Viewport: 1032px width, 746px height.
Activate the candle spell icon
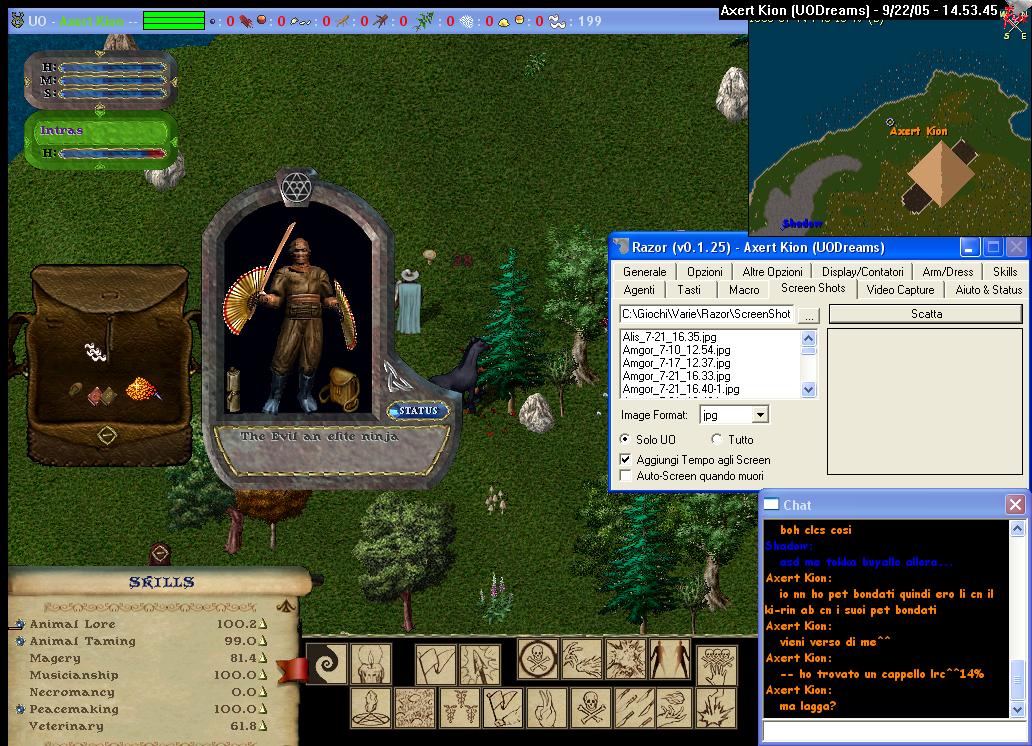(371, 663)
